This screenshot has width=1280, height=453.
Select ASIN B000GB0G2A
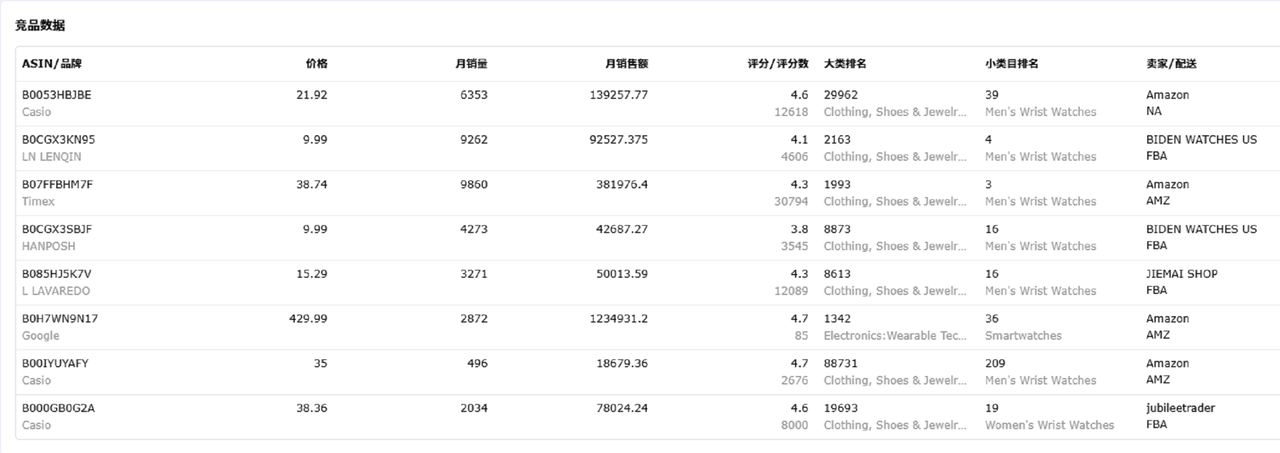[x=58, y=408]
